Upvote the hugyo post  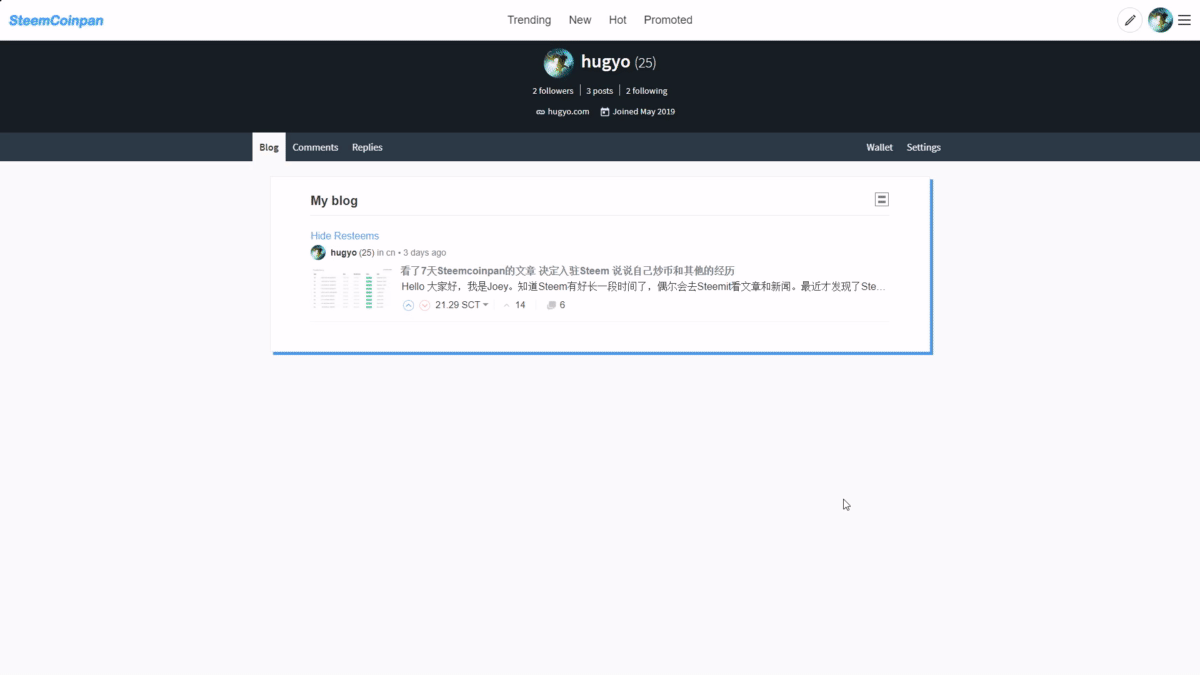(x=408, y=305)
